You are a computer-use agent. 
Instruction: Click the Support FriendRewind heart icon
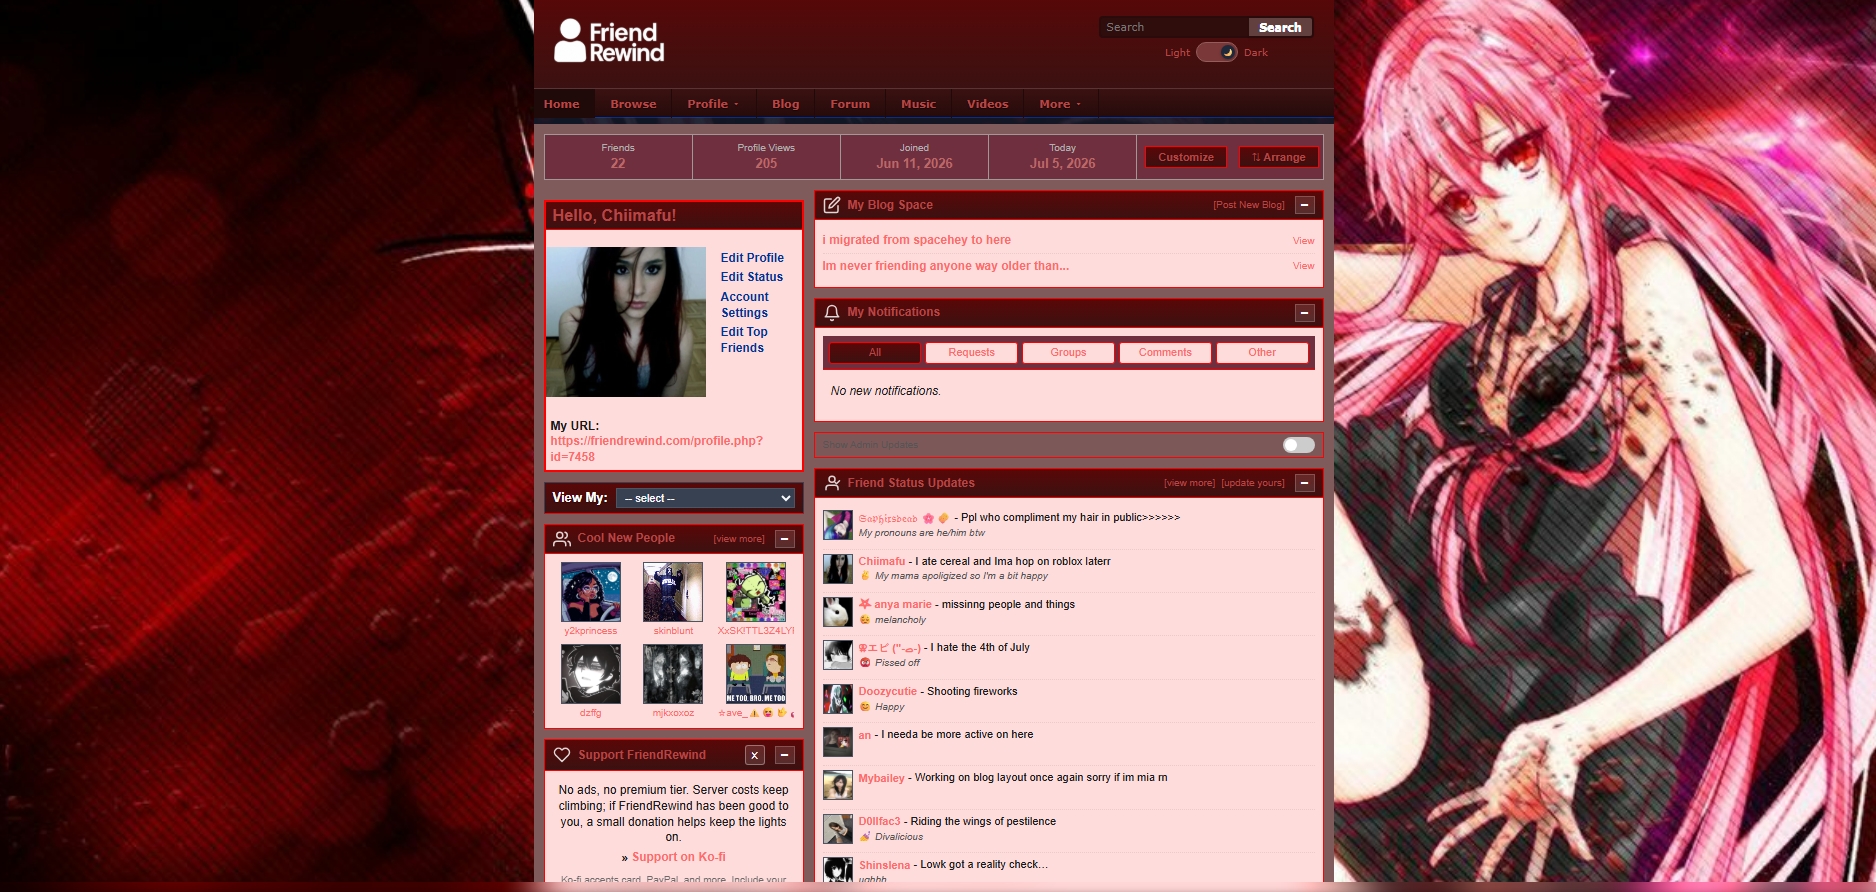click(562, 755)
